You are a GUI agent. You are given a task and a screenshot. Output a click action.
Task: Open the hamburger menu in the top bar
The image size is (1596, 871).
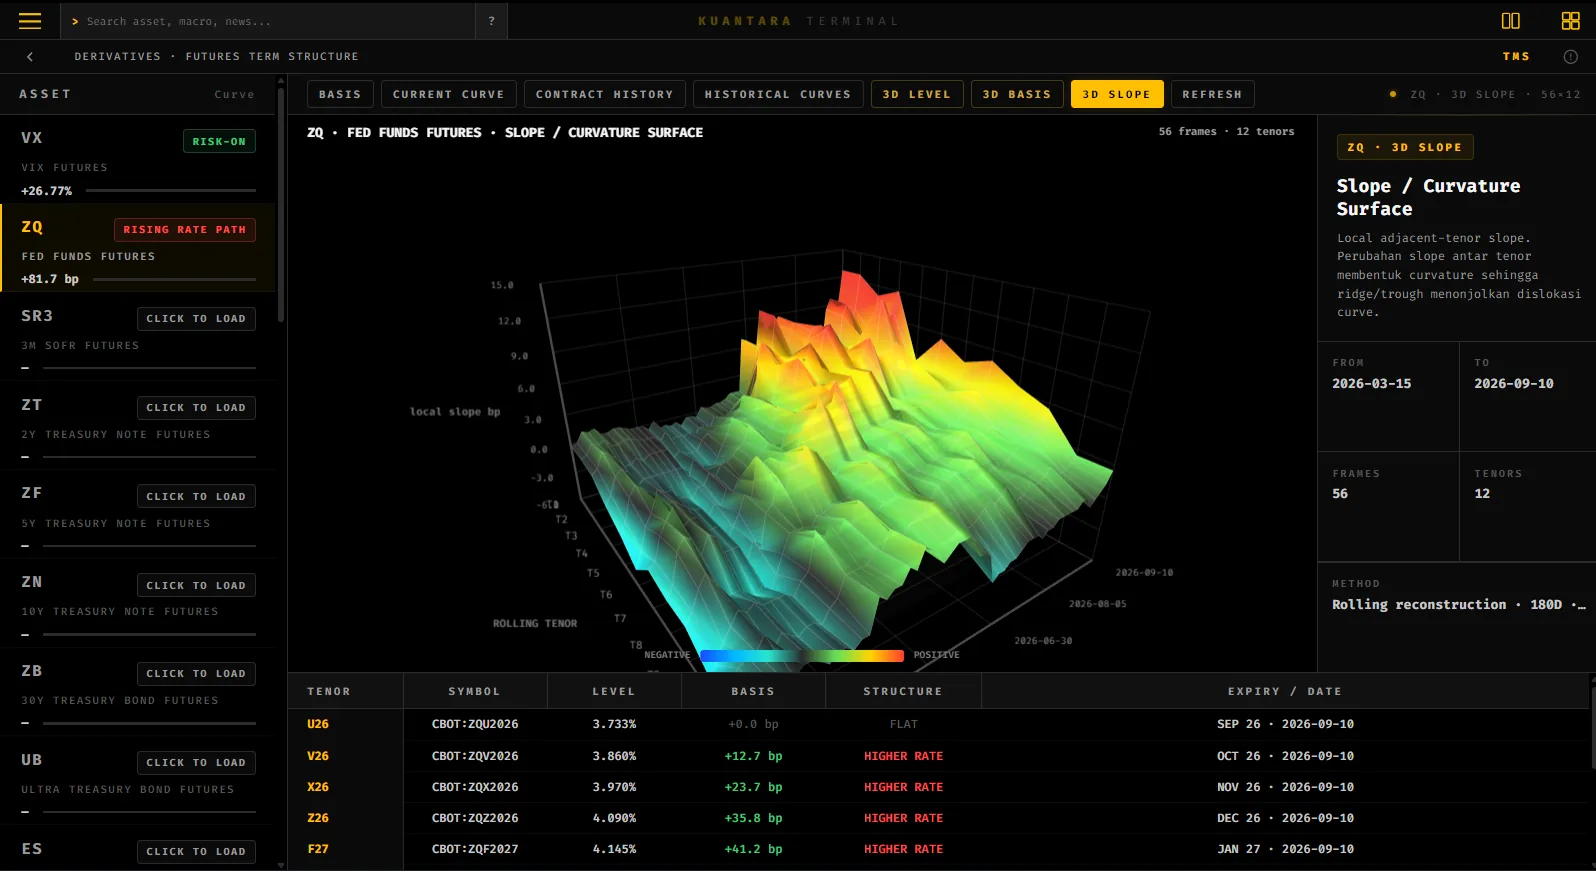(x=30, y=21)
